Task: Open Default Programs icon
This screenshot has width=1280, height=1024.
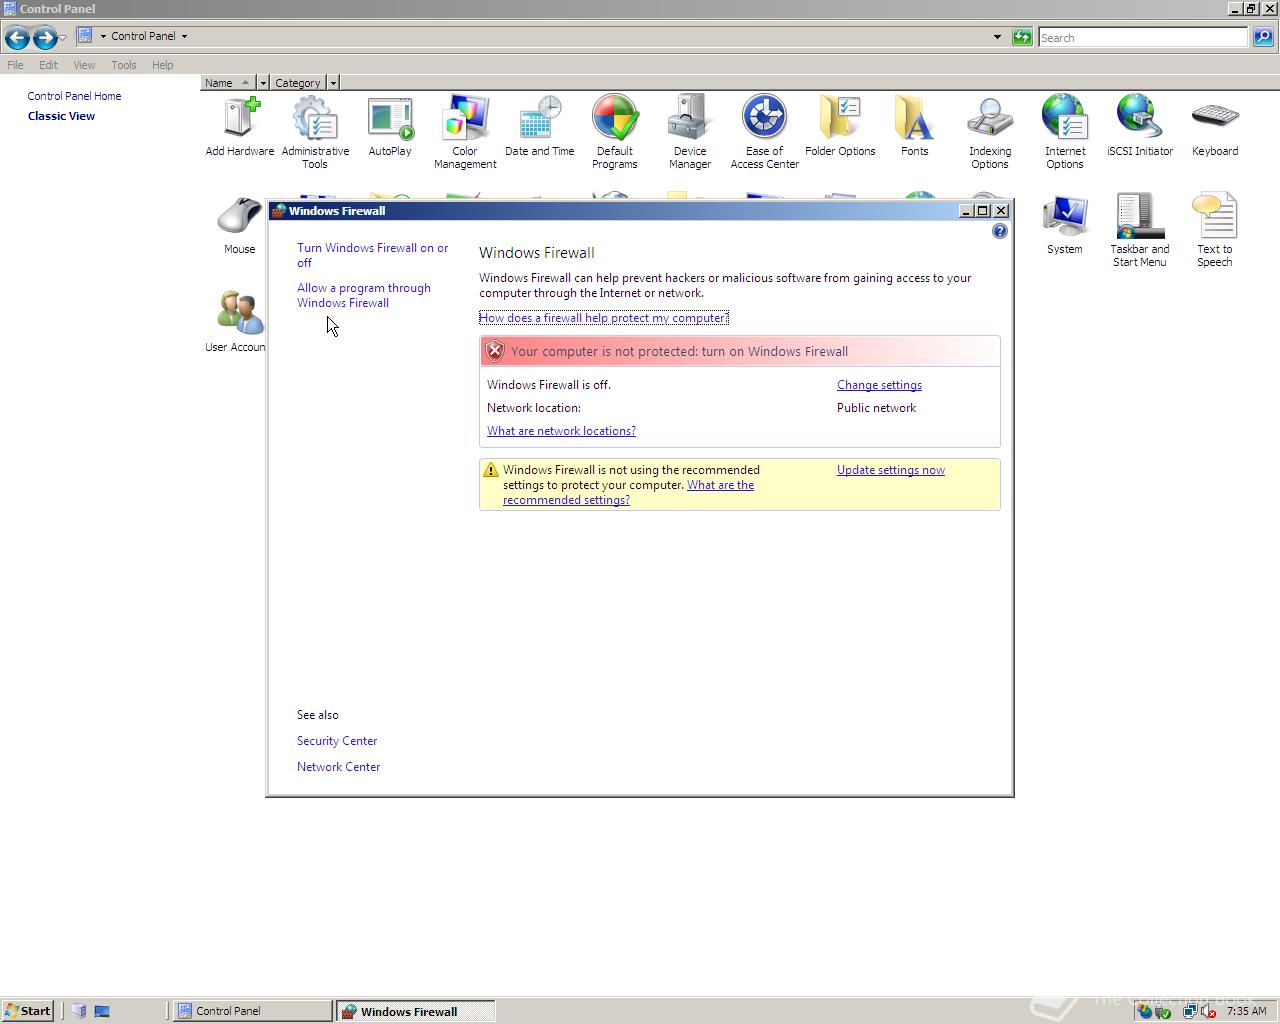Action: pos(615,133)
